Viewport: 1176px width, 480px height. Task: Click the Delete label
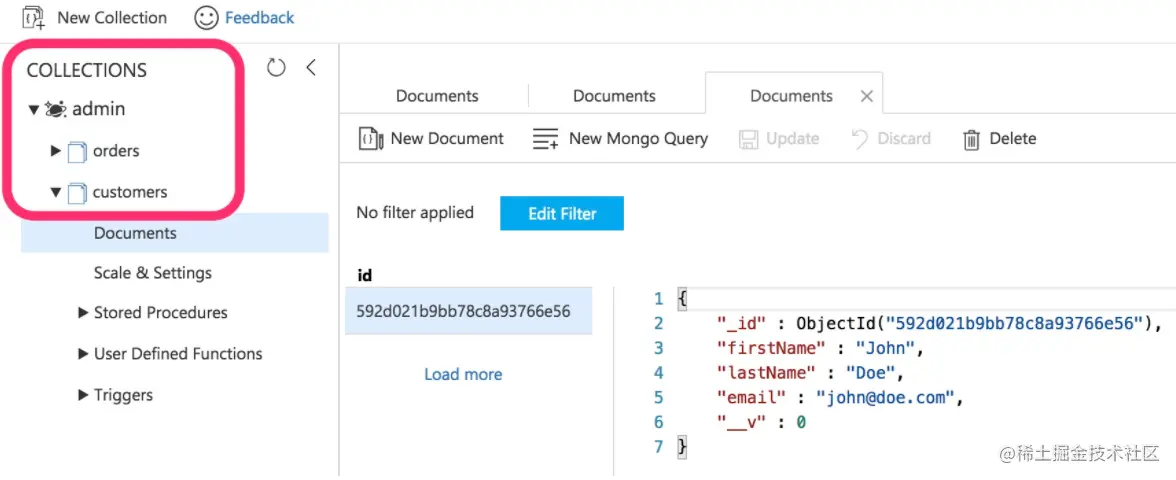click(x=1012, y=139)
